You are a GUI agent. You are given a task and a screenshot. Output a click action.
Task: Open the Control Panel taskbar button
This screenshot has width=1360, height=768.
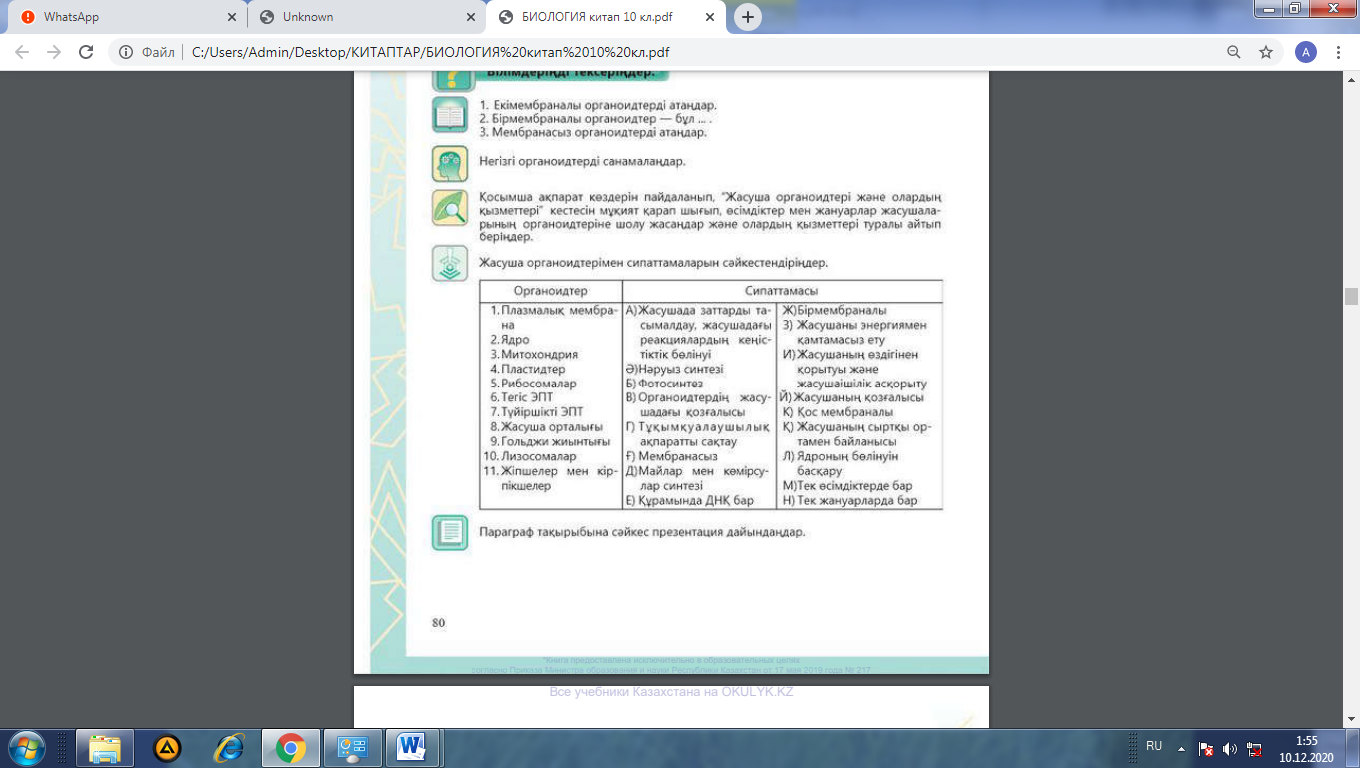coord(353,747)
